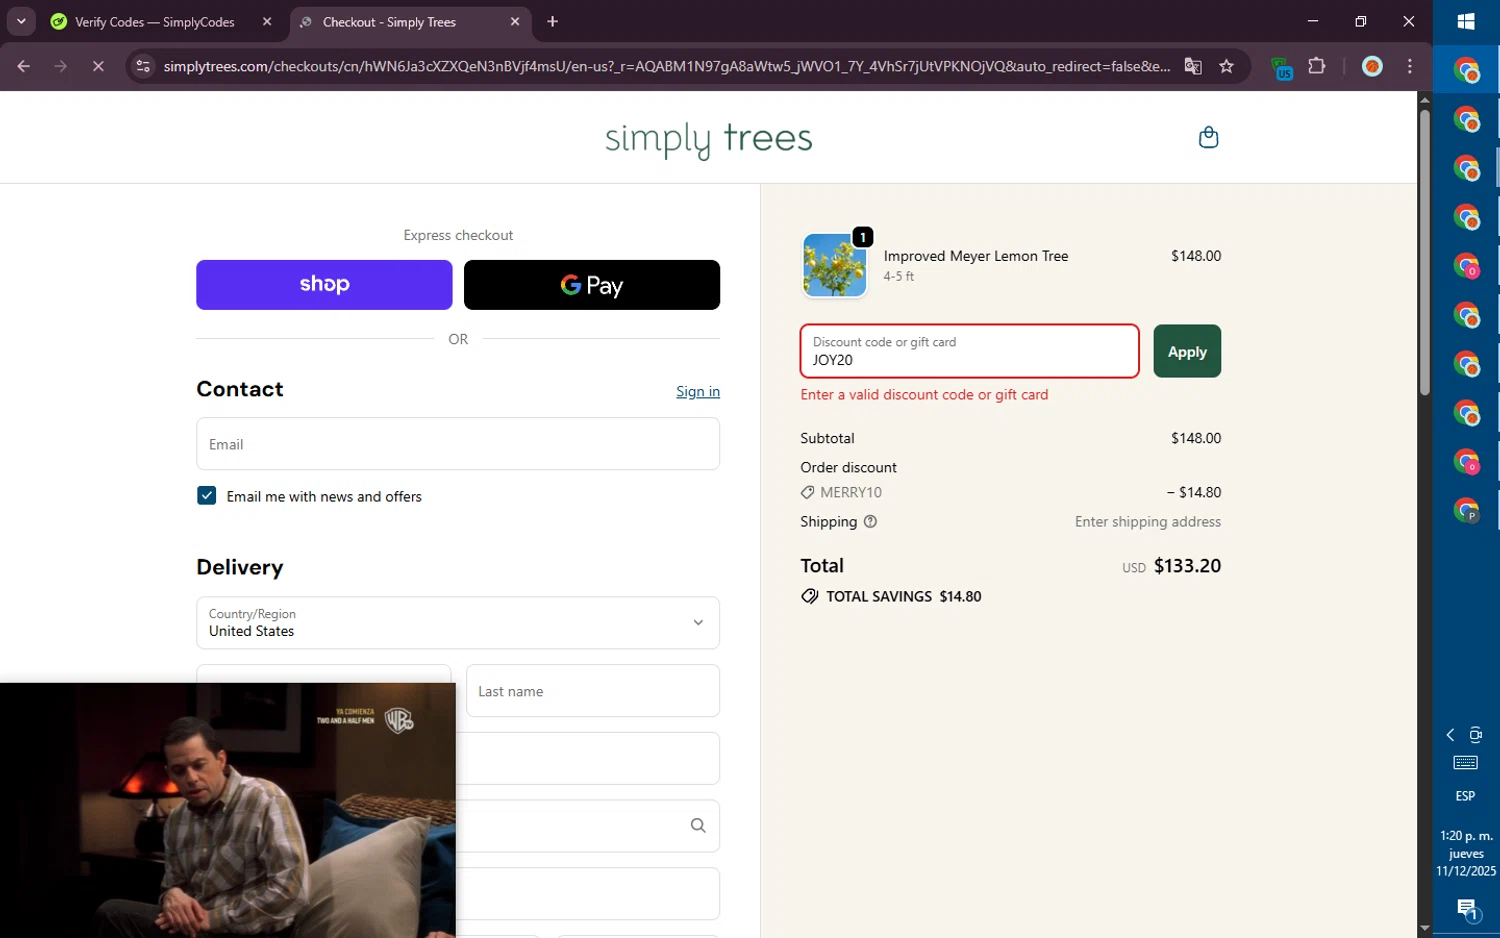The width and height of the screenshot is (1500, 938).
Task: Bookmark this page with the star
Action: [1227, 66]
